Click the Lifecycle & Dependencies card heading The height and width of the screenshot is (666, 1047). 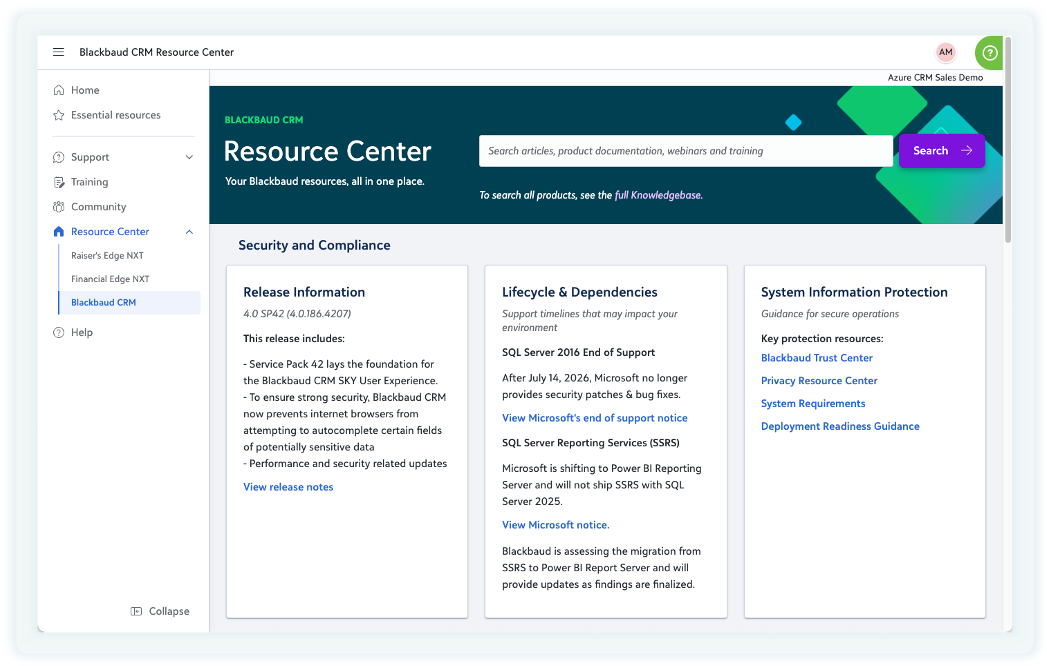click(x=580, y=292)
